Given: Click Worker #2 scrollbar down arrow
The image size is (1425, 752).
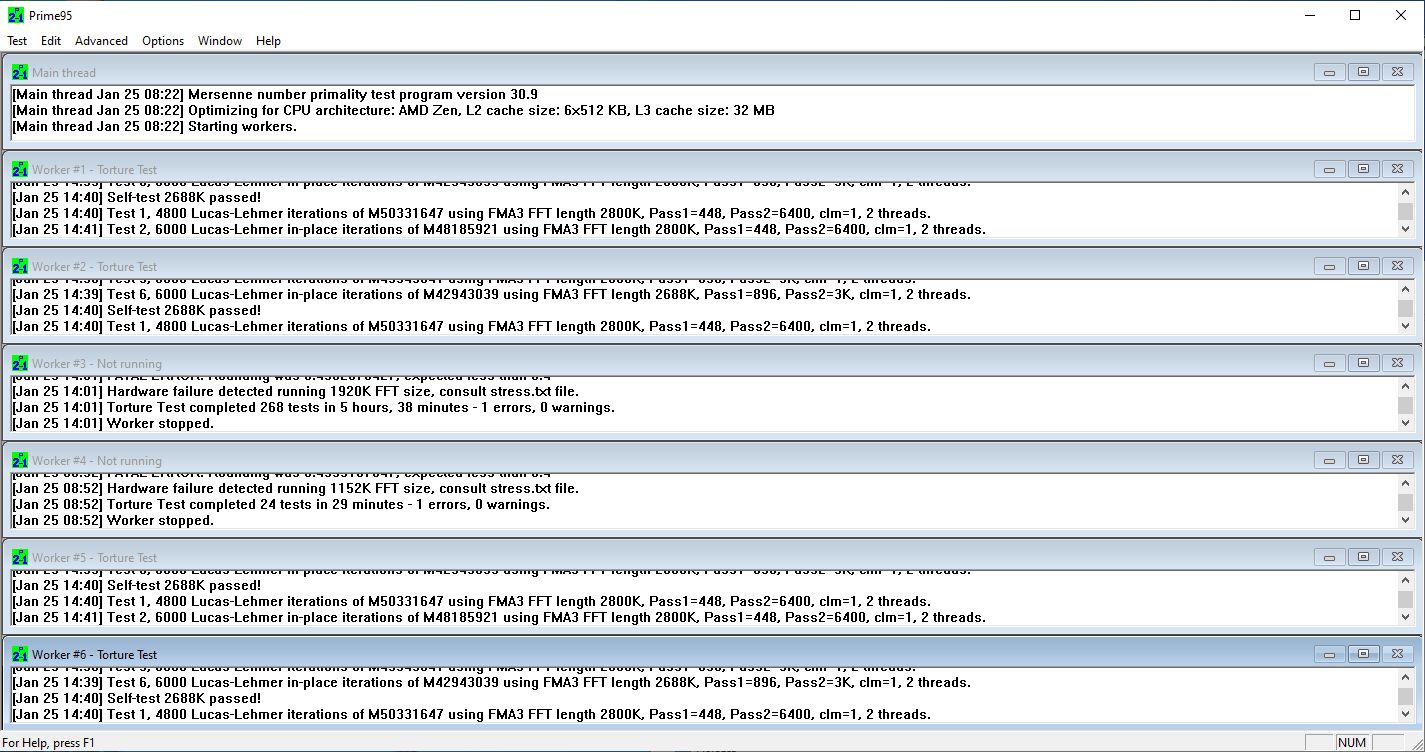Looking at the screenshot, I should (x=1406, y=326).
